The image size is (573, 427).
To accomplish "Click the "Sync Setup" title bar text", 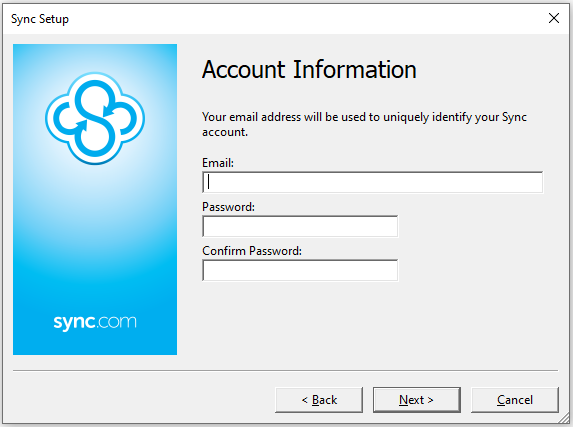I will (x=40, y=19).
